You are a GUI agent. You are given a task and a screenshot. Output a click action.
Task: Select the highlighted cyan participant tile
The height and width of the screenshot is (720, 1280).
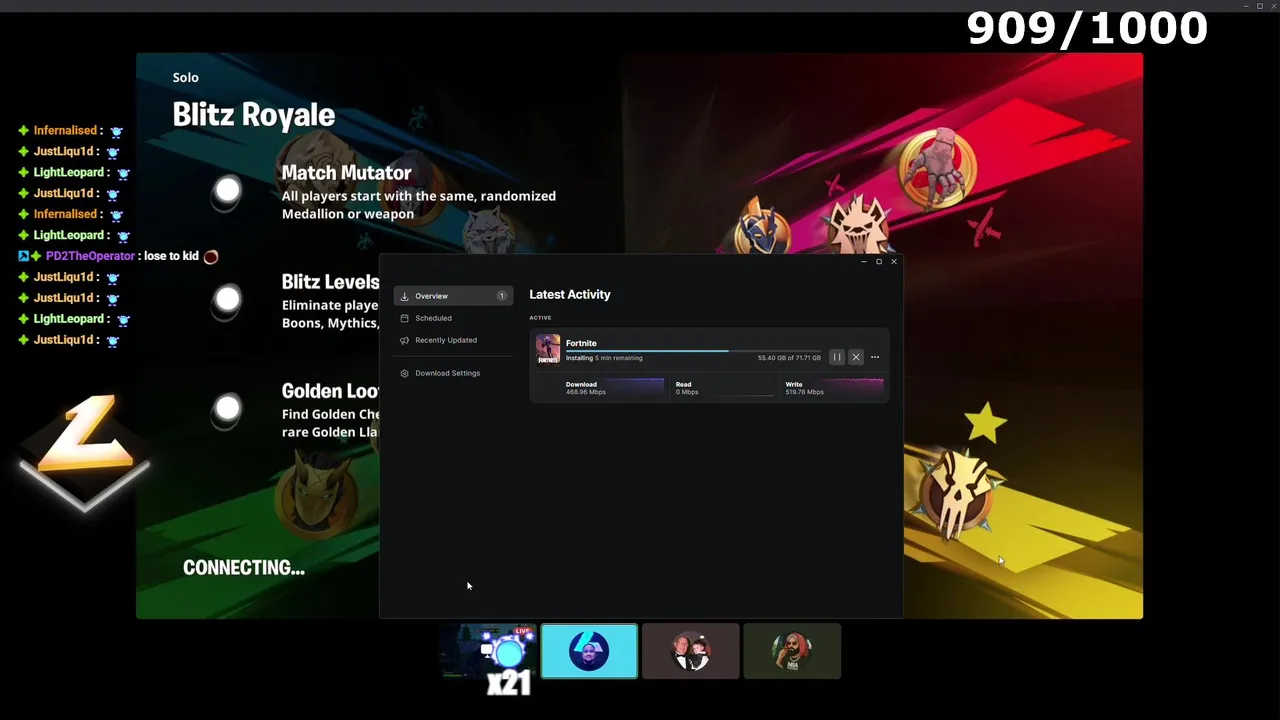click(x=589, y=651)
